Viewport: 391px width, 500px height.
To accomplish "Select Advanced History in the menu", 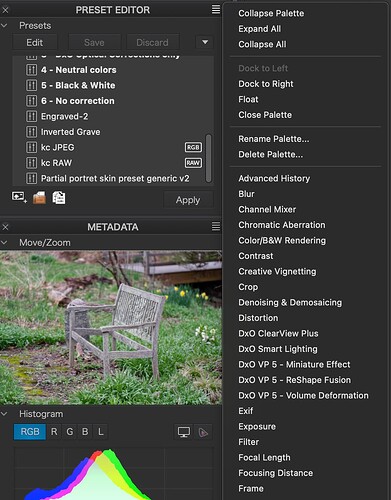I will point(274,178).
